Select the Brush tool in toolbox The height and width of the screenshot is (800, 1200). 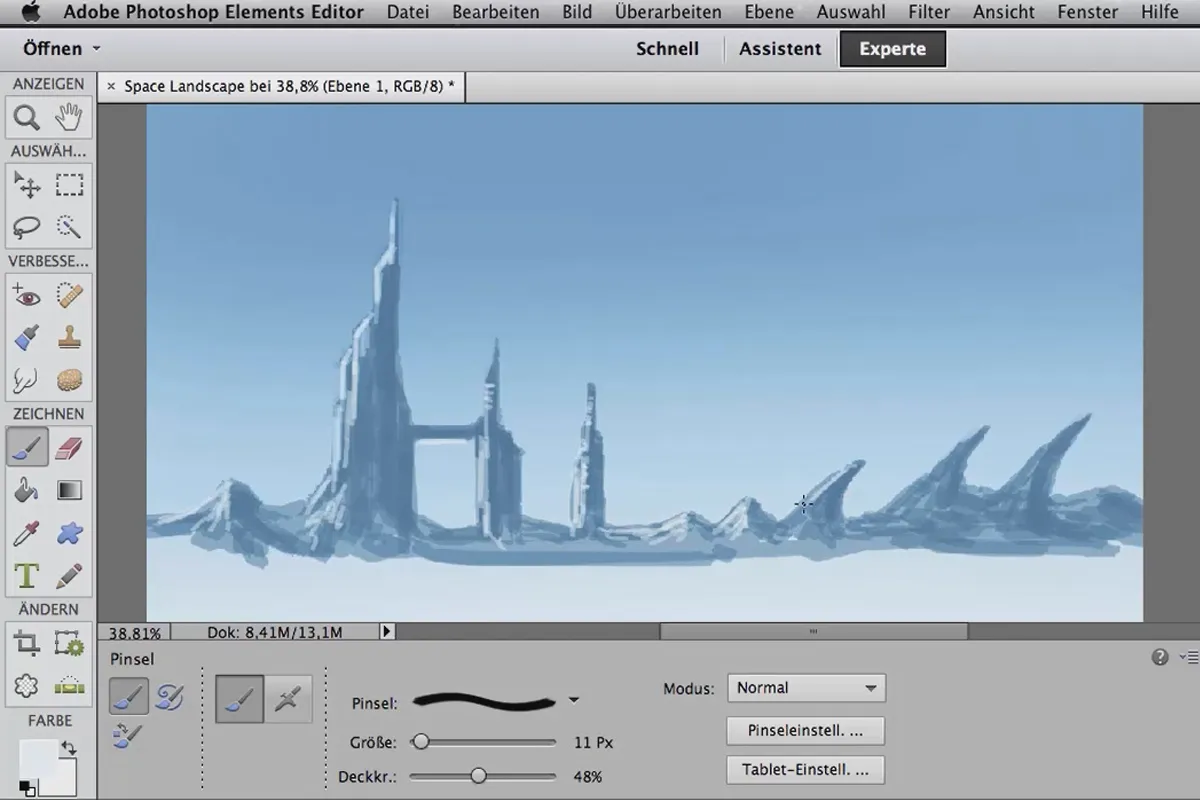27,448
